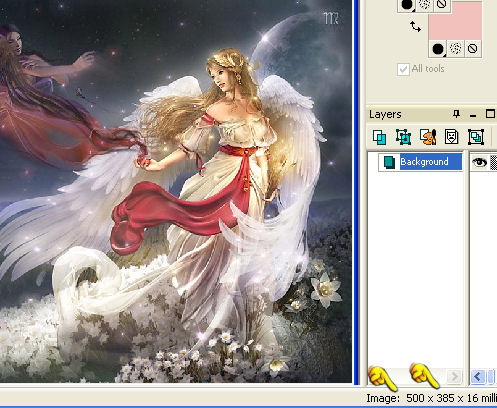
Task: Swap foreground and background materials arrow
Action: click(415, 26)
